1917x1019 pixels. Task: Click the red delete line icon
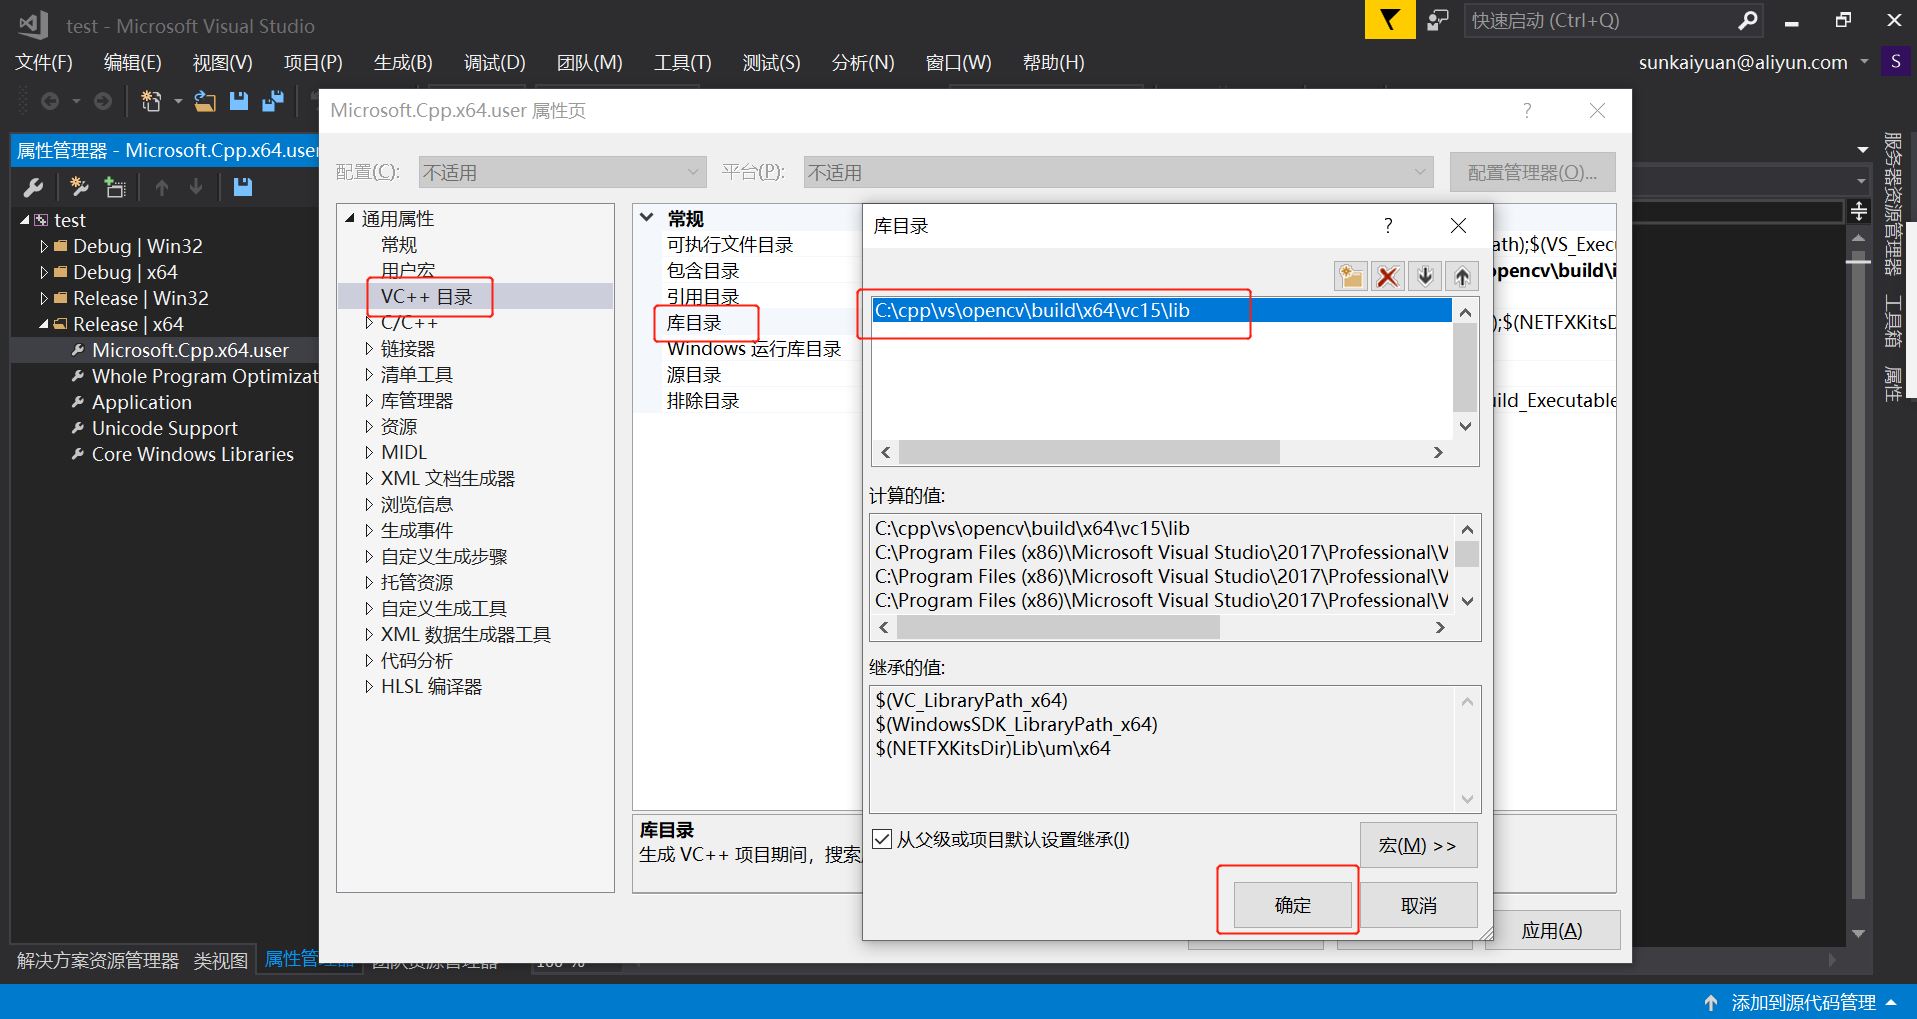point(1388,276)
